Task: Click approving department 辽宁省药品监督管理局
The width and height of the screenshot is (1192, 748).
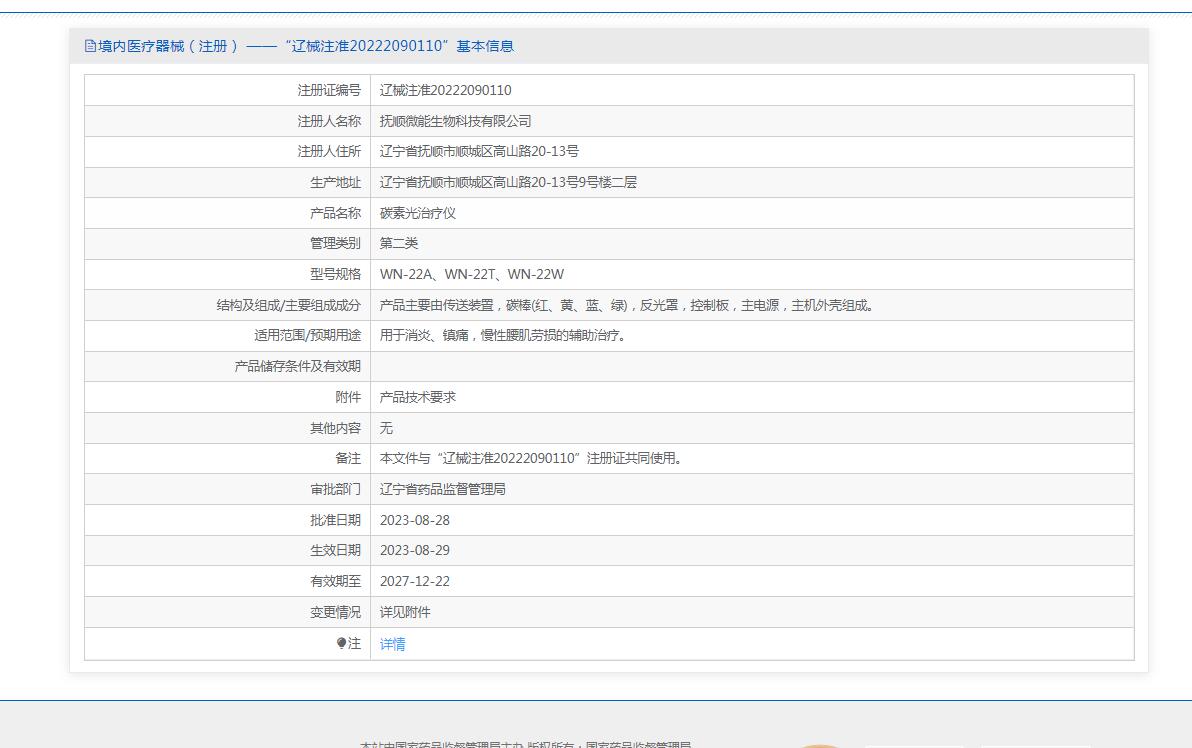Action: pyautogui.click(x=442, y=490)
